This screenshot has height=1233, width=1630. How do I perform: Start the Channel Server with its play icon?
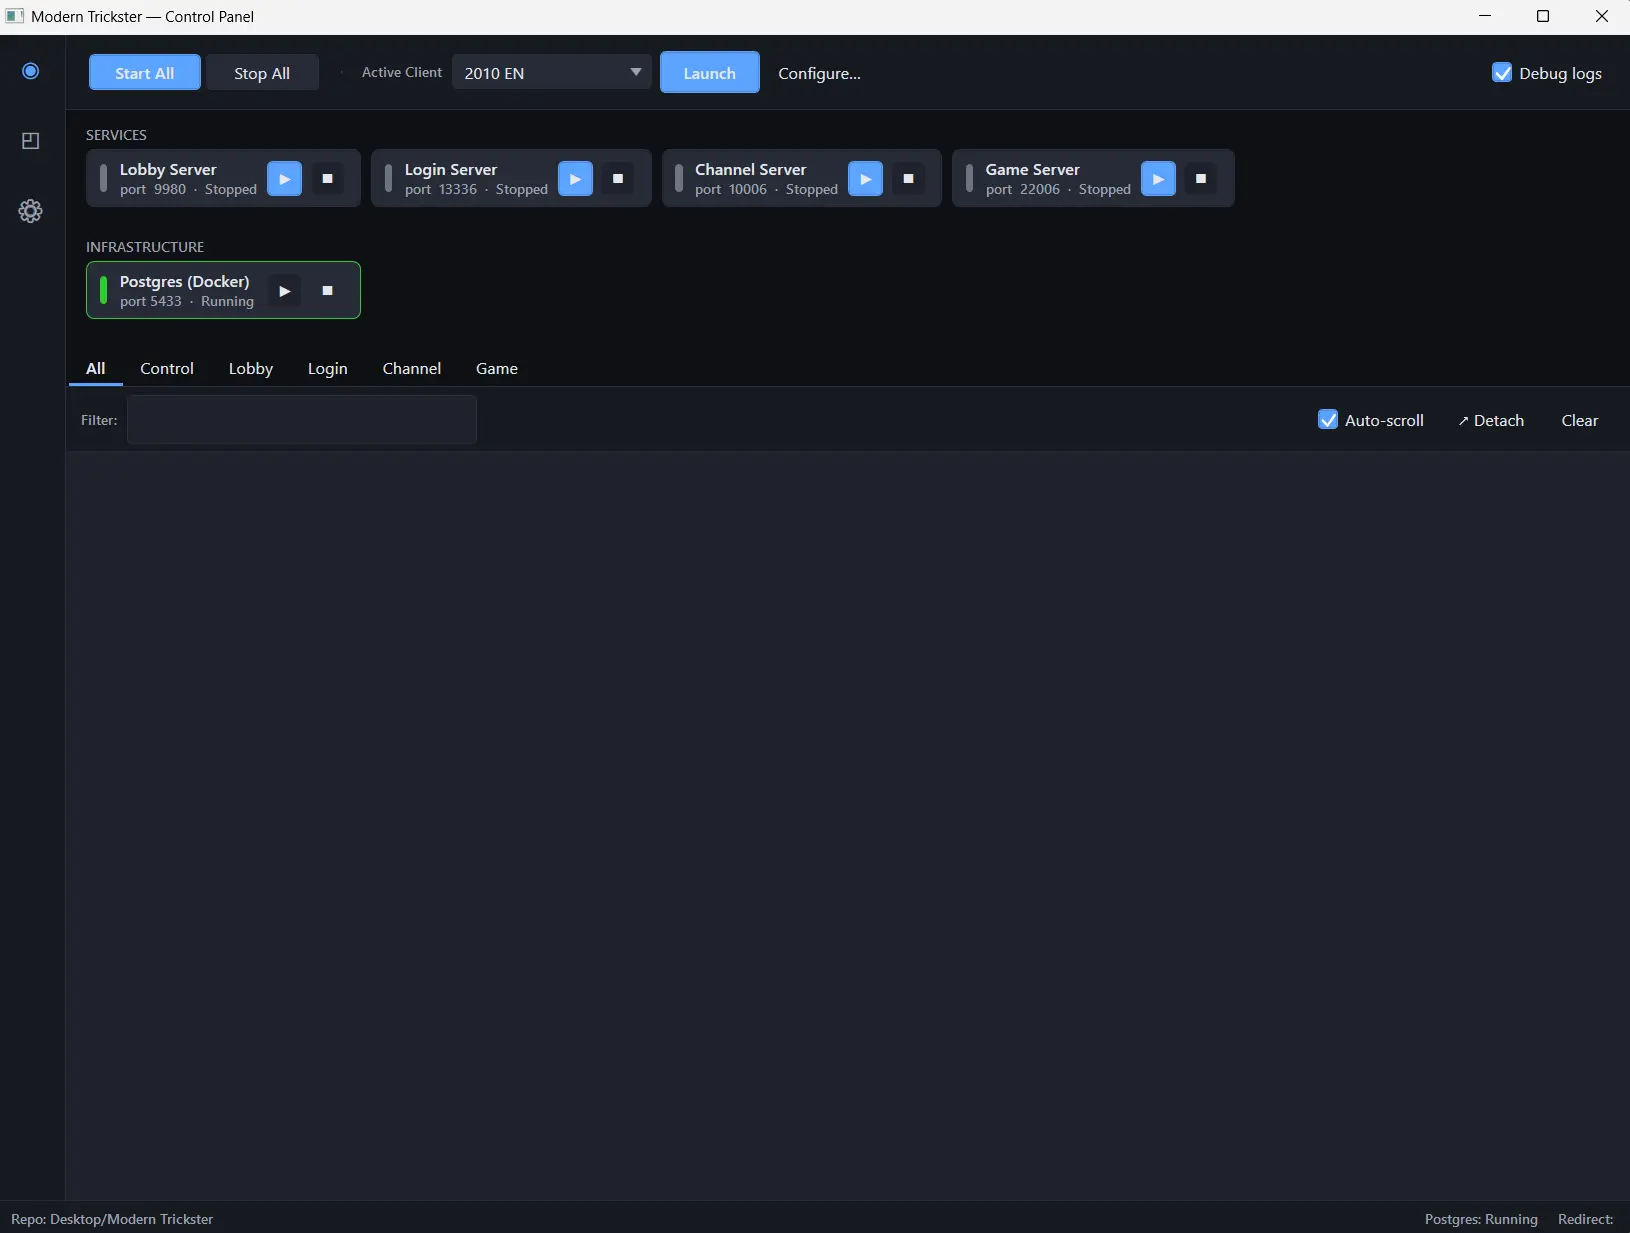coord(866,179)
